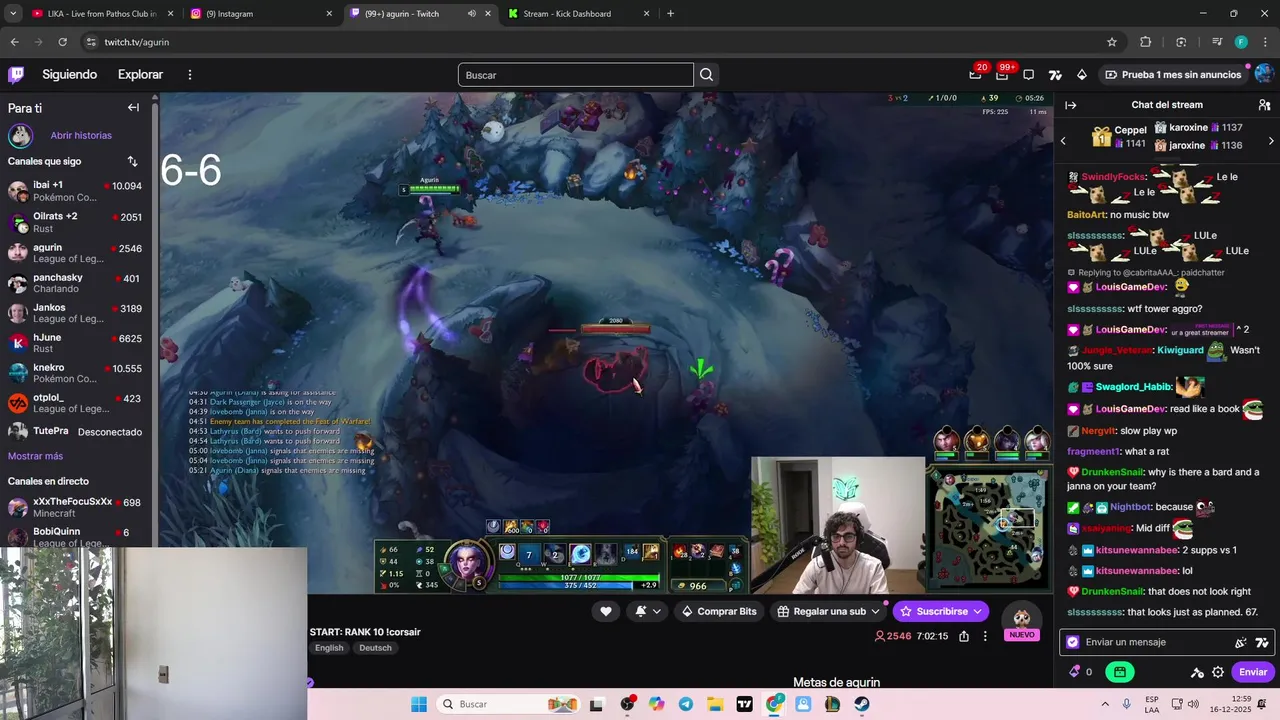
Task: Open Telegram from the taskbar
Action: (x=686, y=704)
